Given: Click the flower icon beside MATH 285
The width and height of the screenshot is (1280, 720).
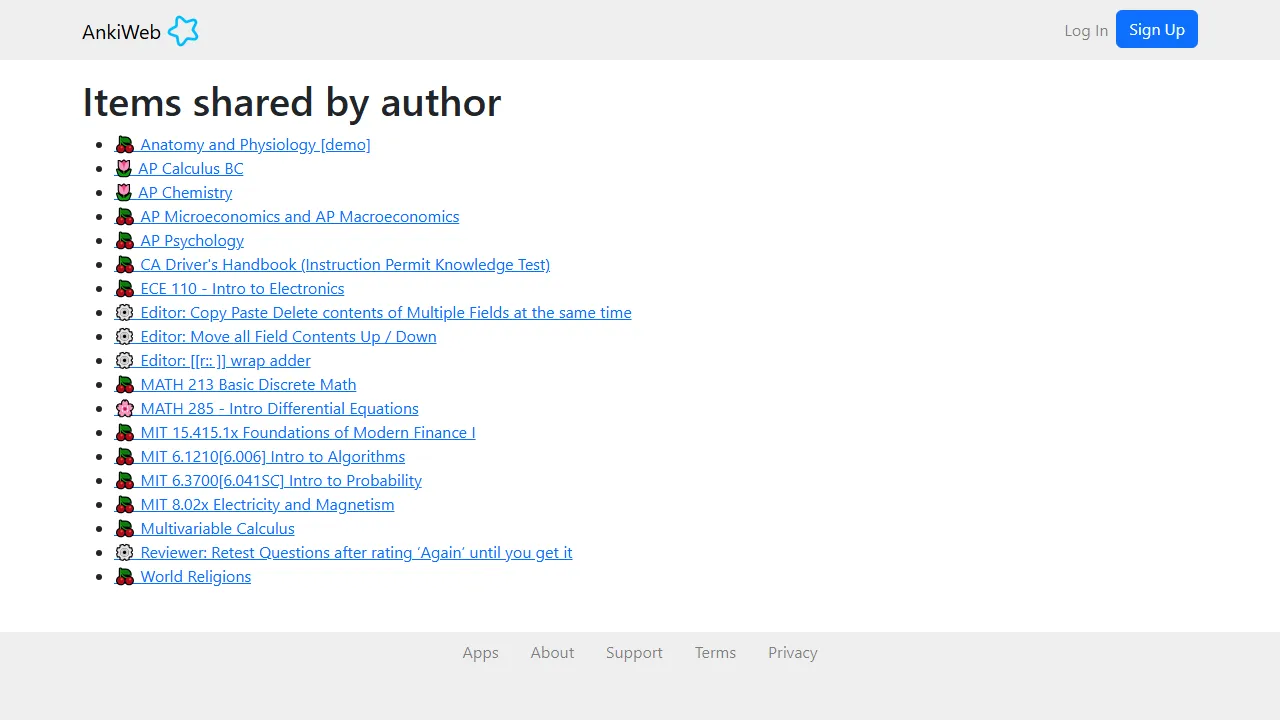Looking at the screenshot, I should point(124,408).
